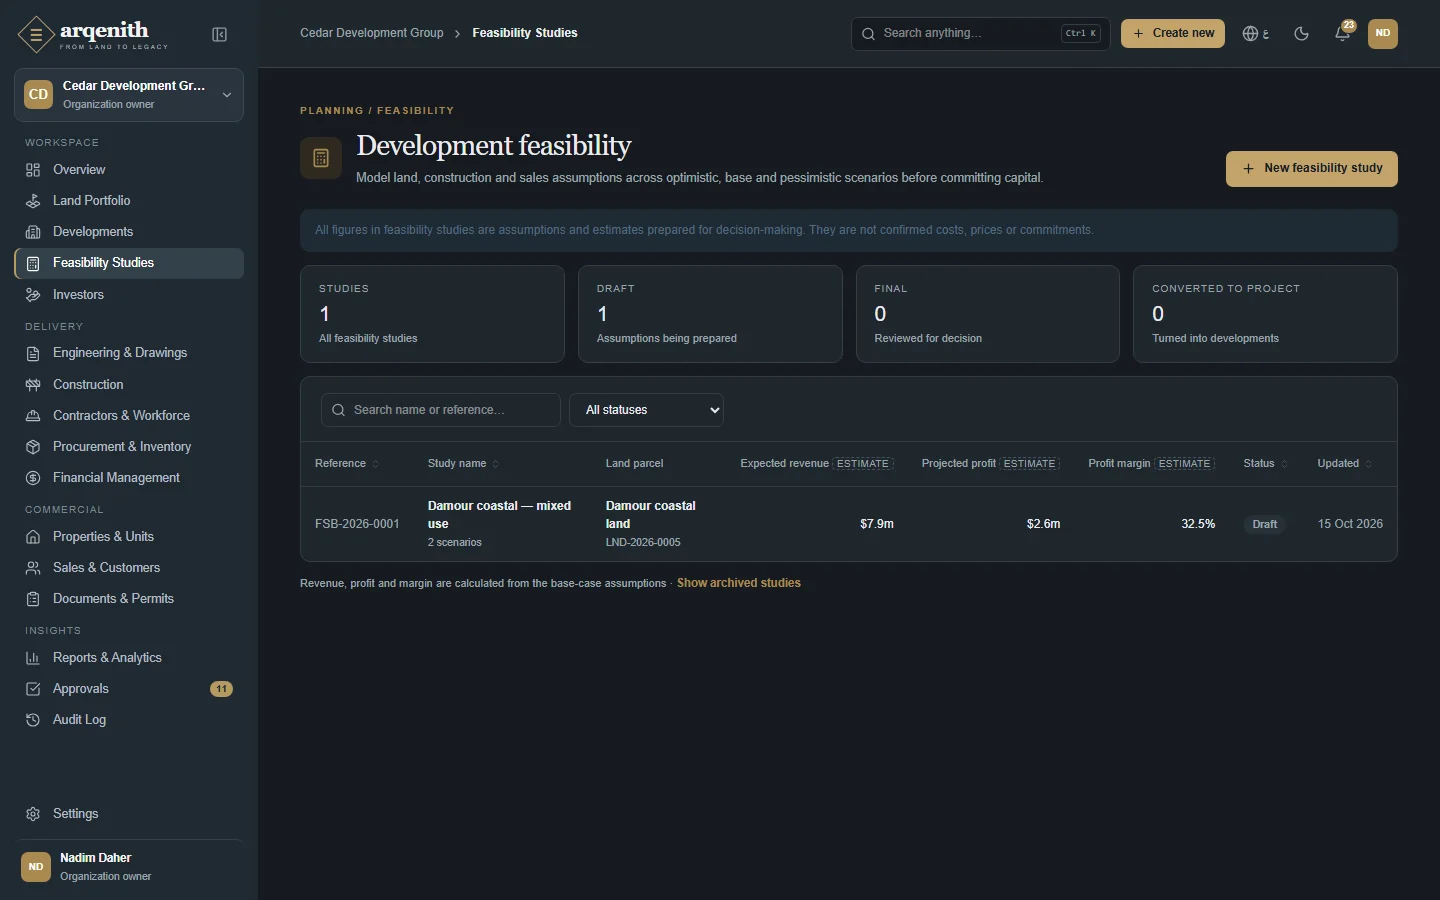Collapse the sidebar panel icon
The height and width of the screenshot is (900, 1440).
220,35
